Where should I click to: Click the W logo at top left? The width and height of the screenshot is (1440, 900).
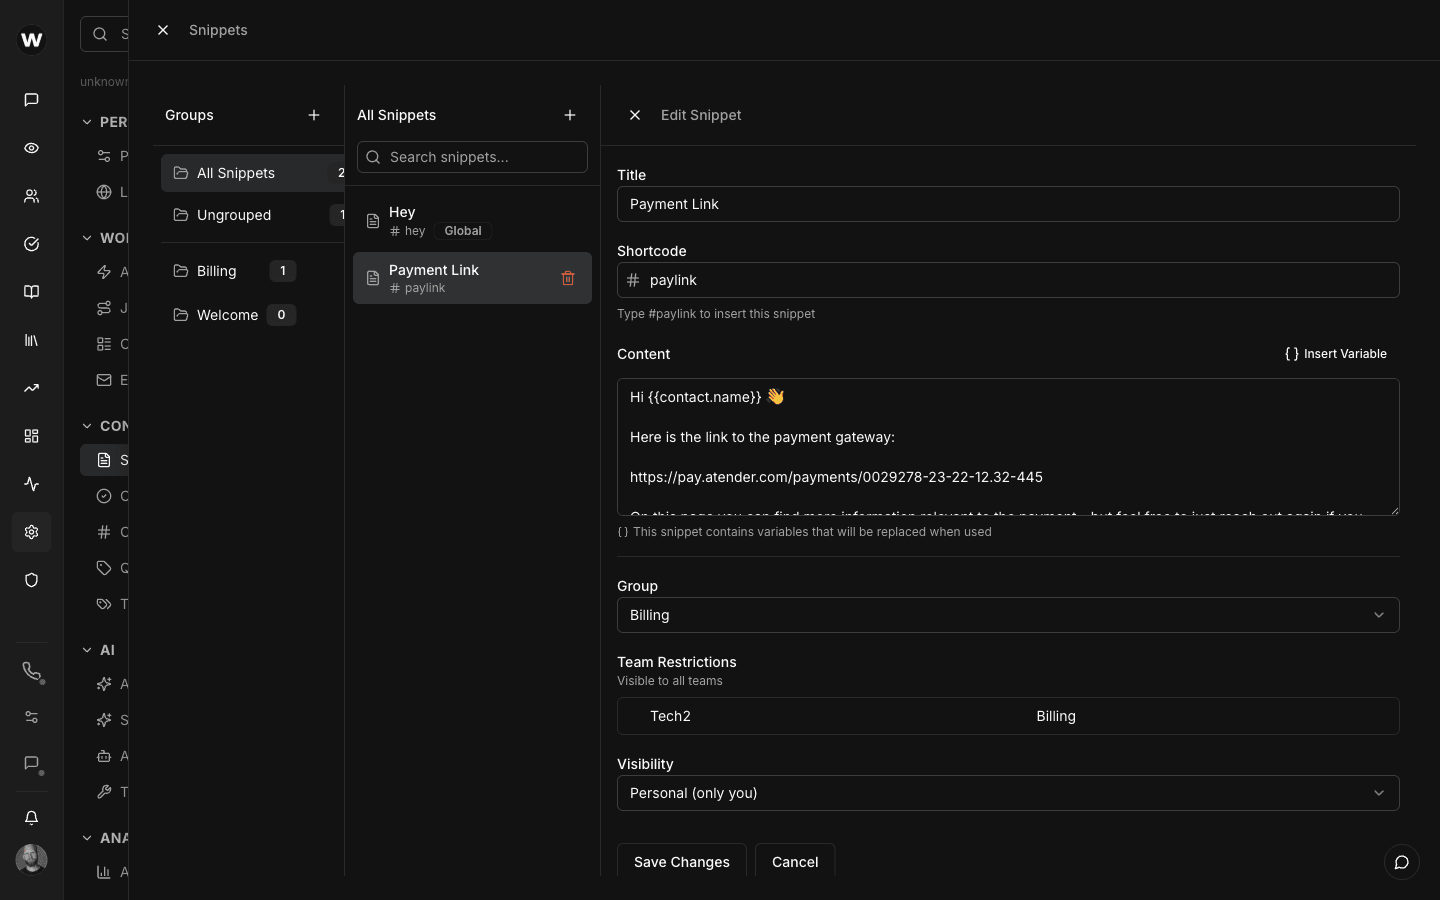click(x=31, y=40)
